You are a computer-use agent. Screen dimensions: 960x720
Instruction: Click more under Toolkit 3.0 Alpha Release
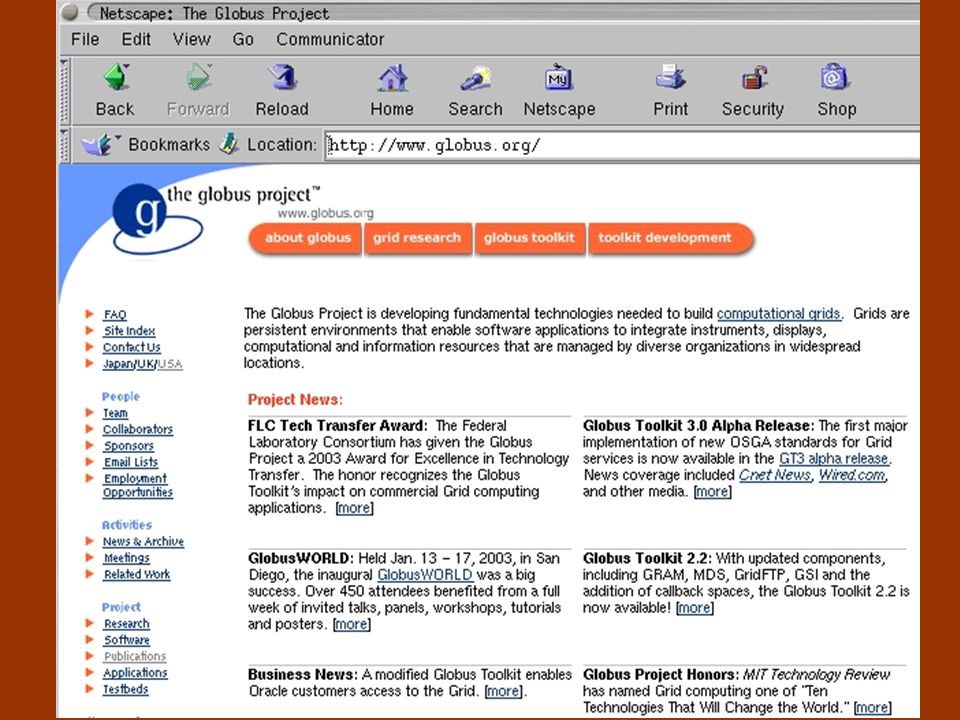[x=712, y=492]
